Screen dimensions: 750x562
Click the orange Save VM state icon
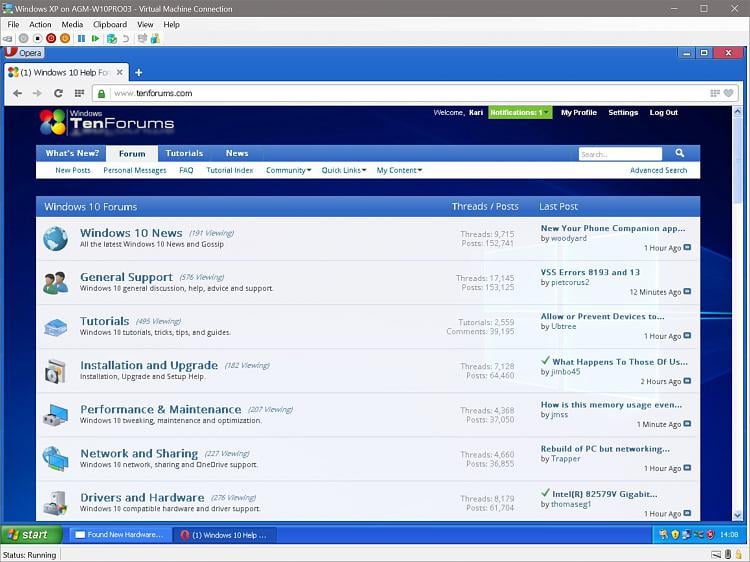tap(65, 39)
